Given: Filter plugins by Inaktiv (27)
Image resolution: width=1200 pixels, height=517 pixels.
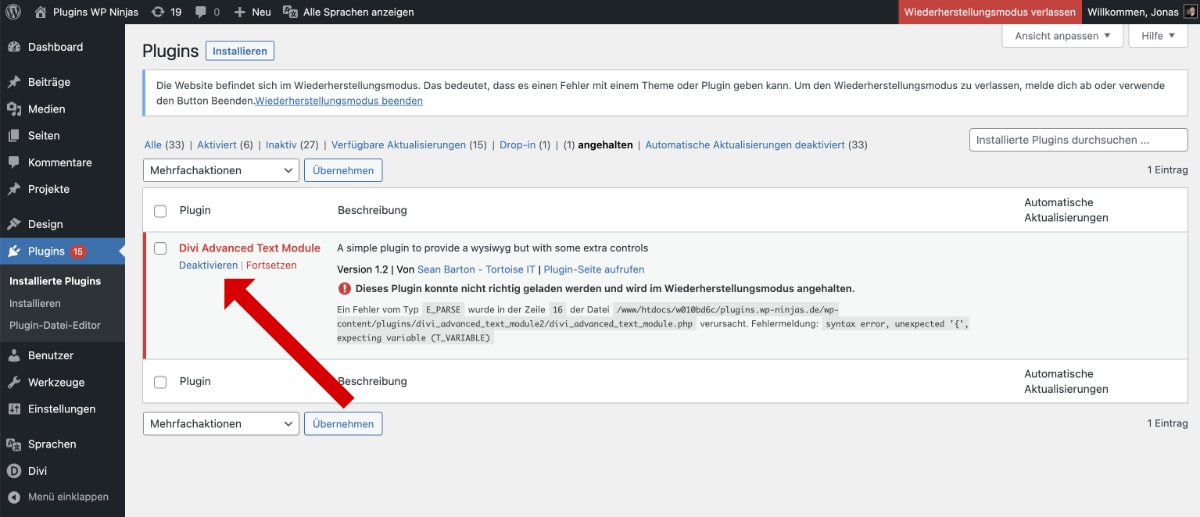Looking at the screenshot, I should pyautogui.click(x=291, y=145).
